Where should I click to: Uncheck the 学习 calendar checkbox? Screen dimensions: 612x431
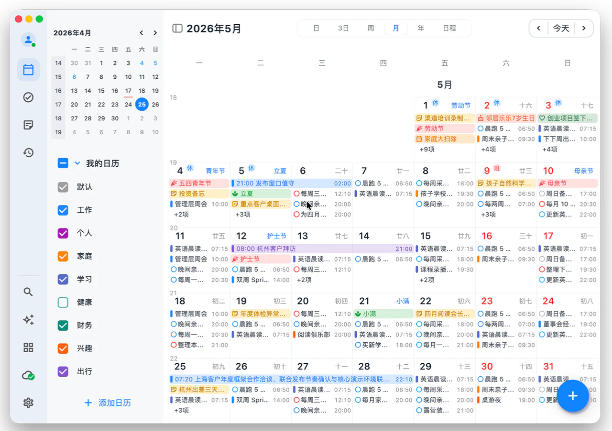63,279
